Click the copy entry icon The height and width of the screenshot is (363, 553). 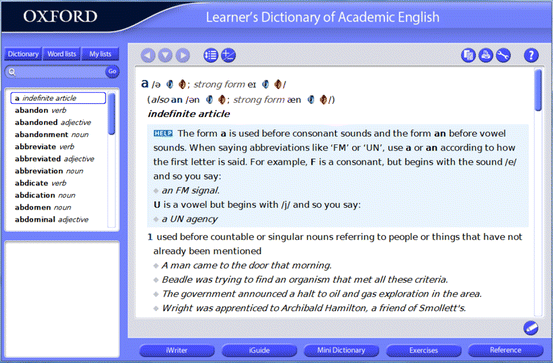(x=468, y=55)
